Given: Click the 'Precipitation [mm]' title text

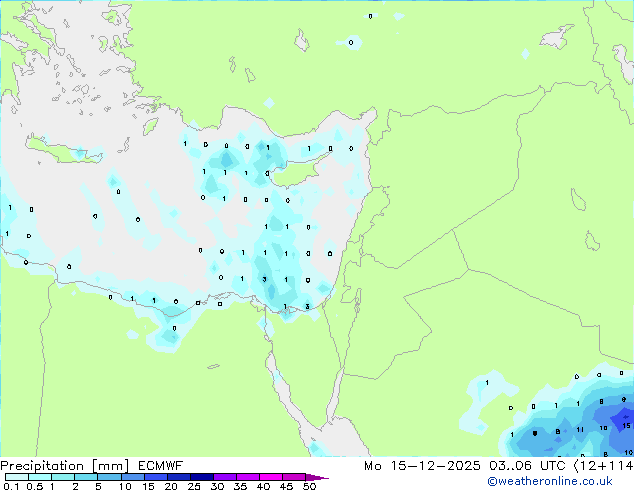Looking at the screenshot, I should pos(65,466).
